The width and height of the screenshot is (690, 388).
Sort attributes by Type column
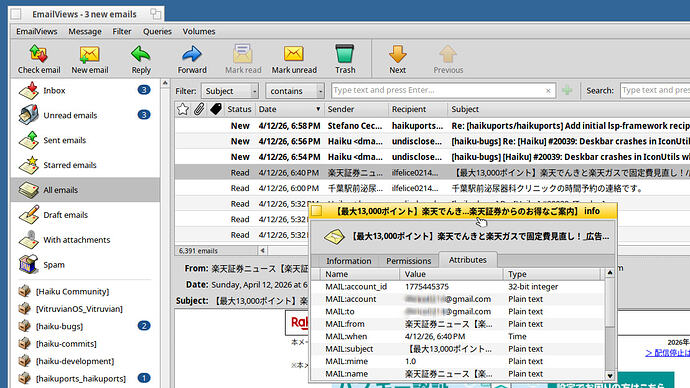552,274
